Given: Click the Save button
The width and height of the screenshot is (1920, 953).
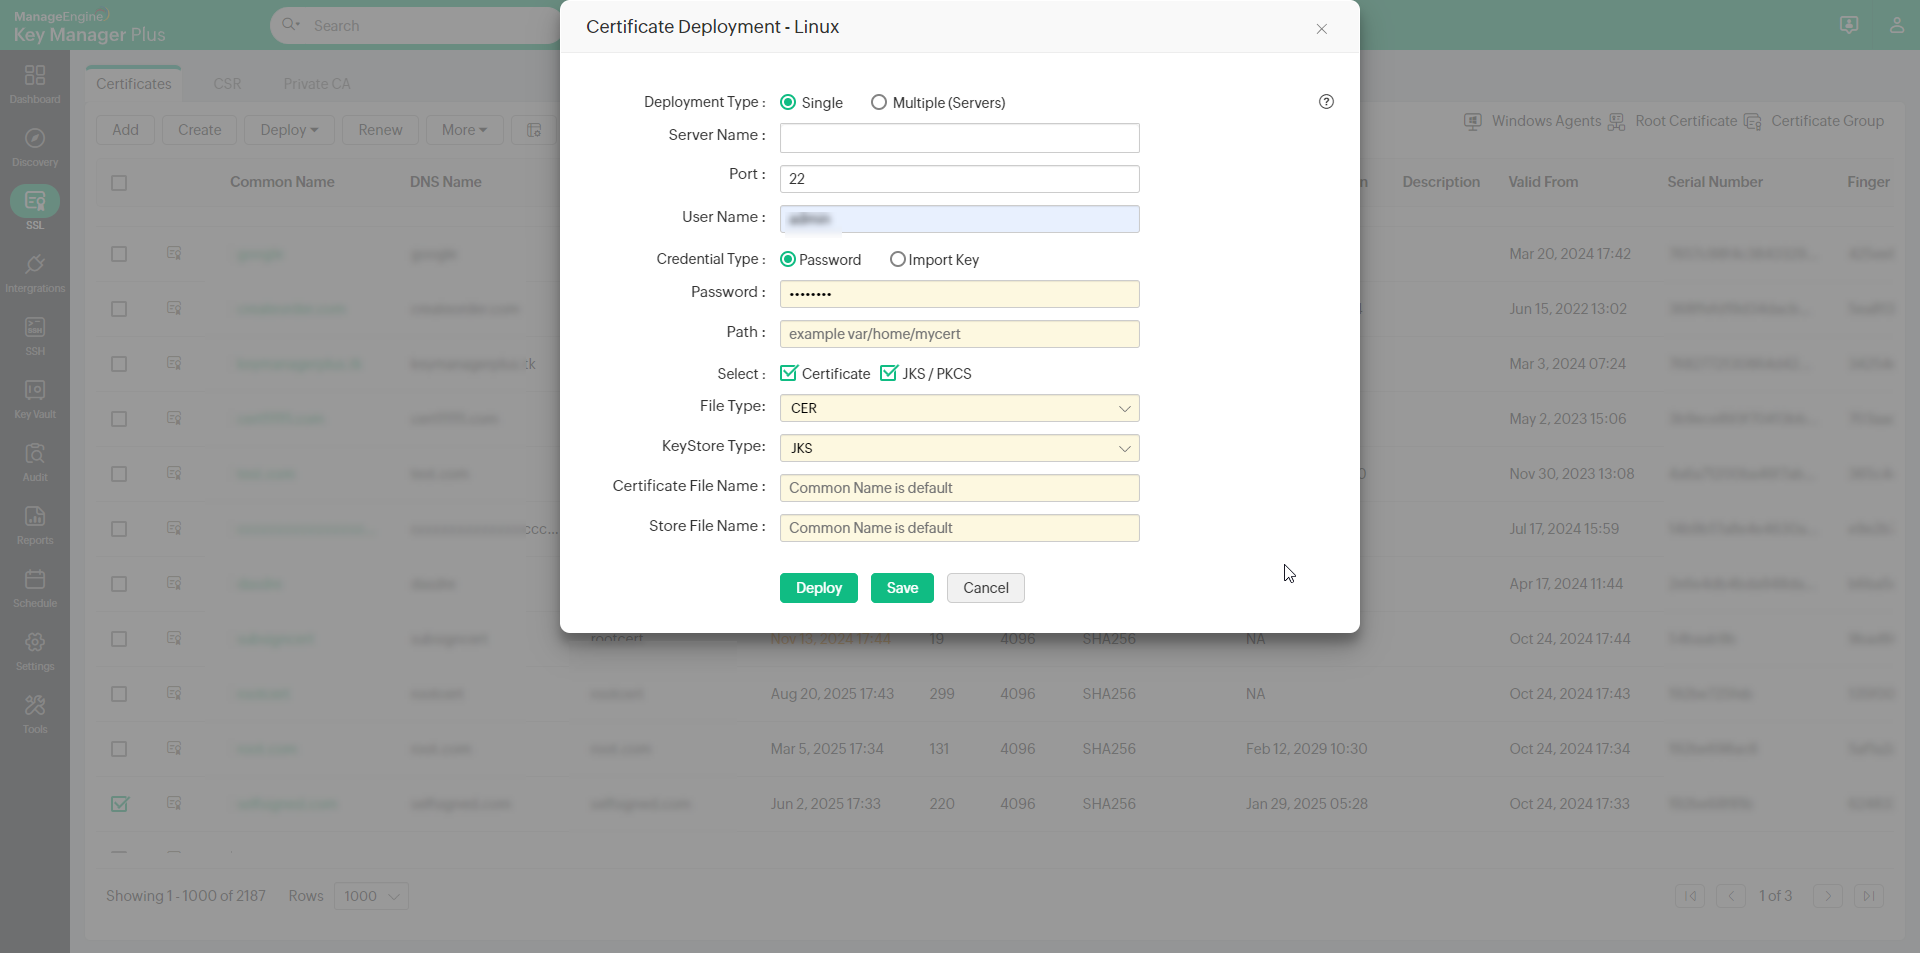Looking at the screenshot, I should coord(902,588).
